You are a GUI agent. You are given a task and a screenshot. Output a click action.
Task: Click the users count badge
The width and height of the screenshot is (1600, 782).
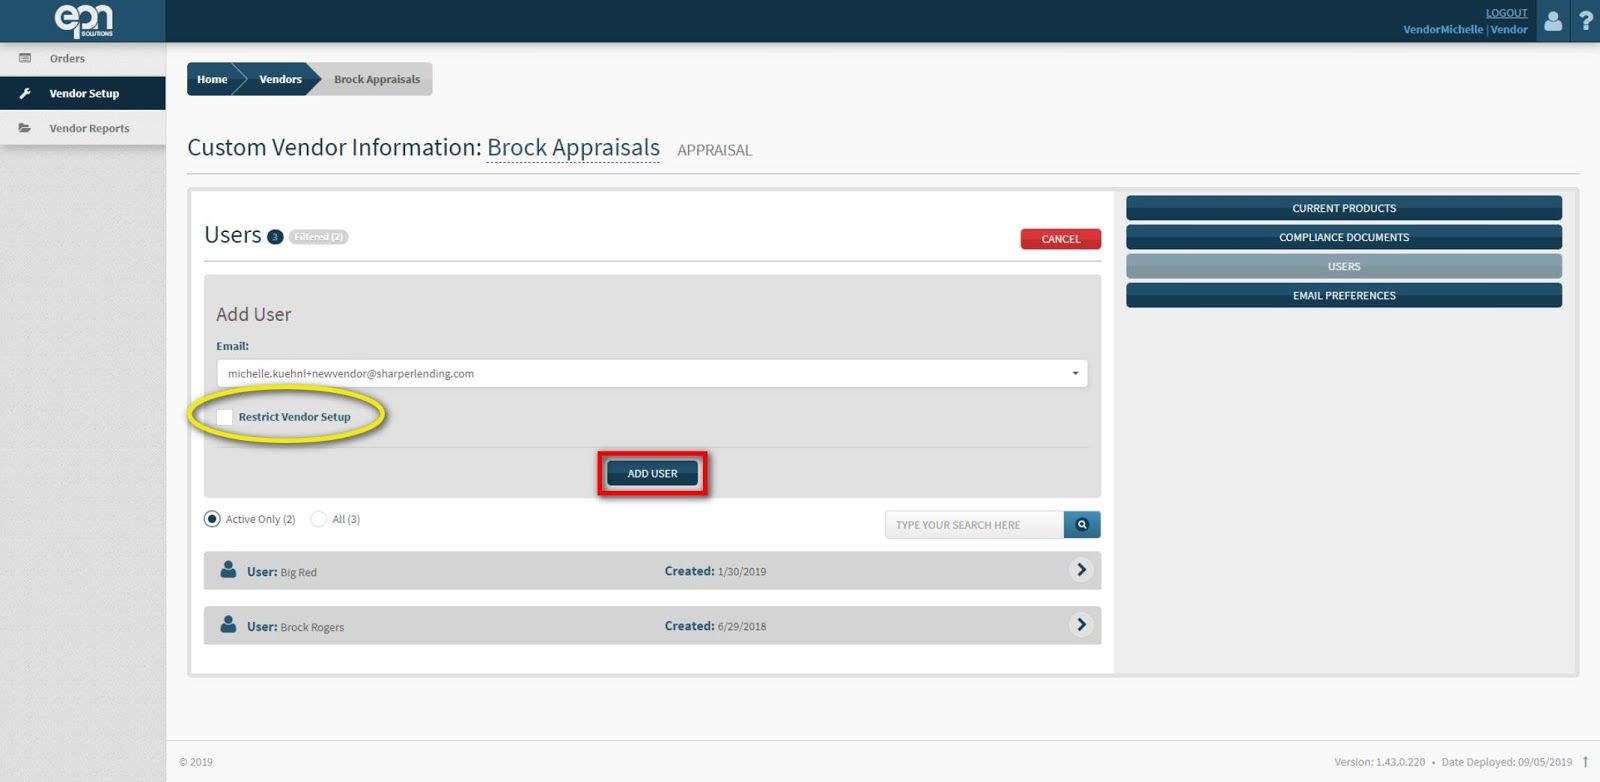coord(275,237)
